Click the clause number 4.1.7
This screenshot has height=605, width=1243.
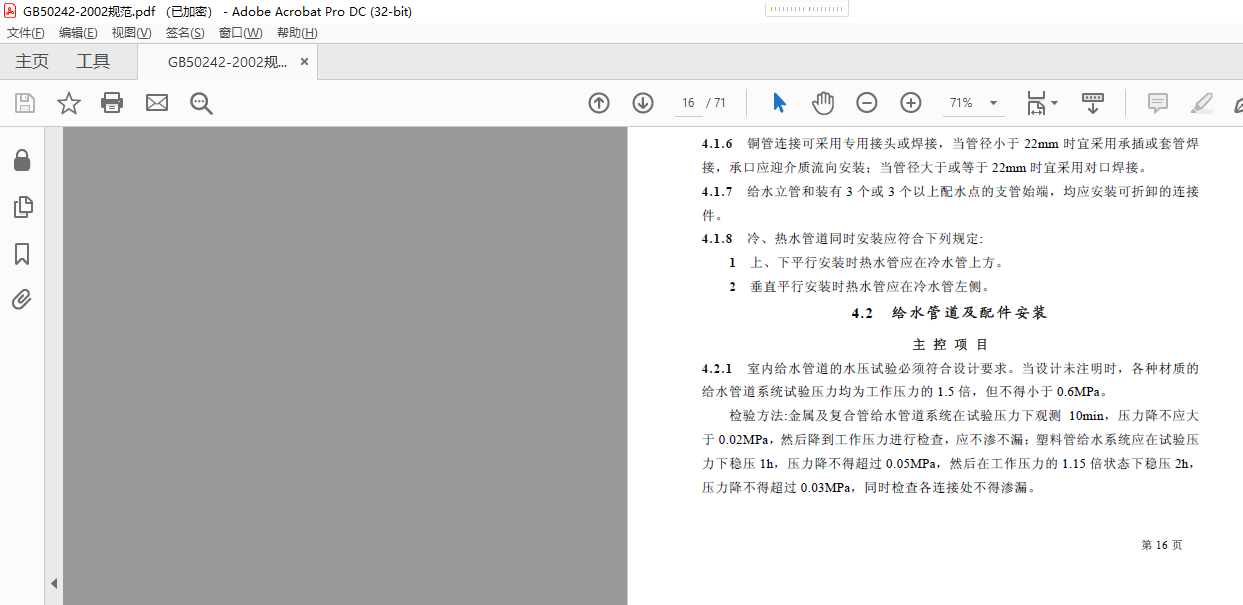717,191
